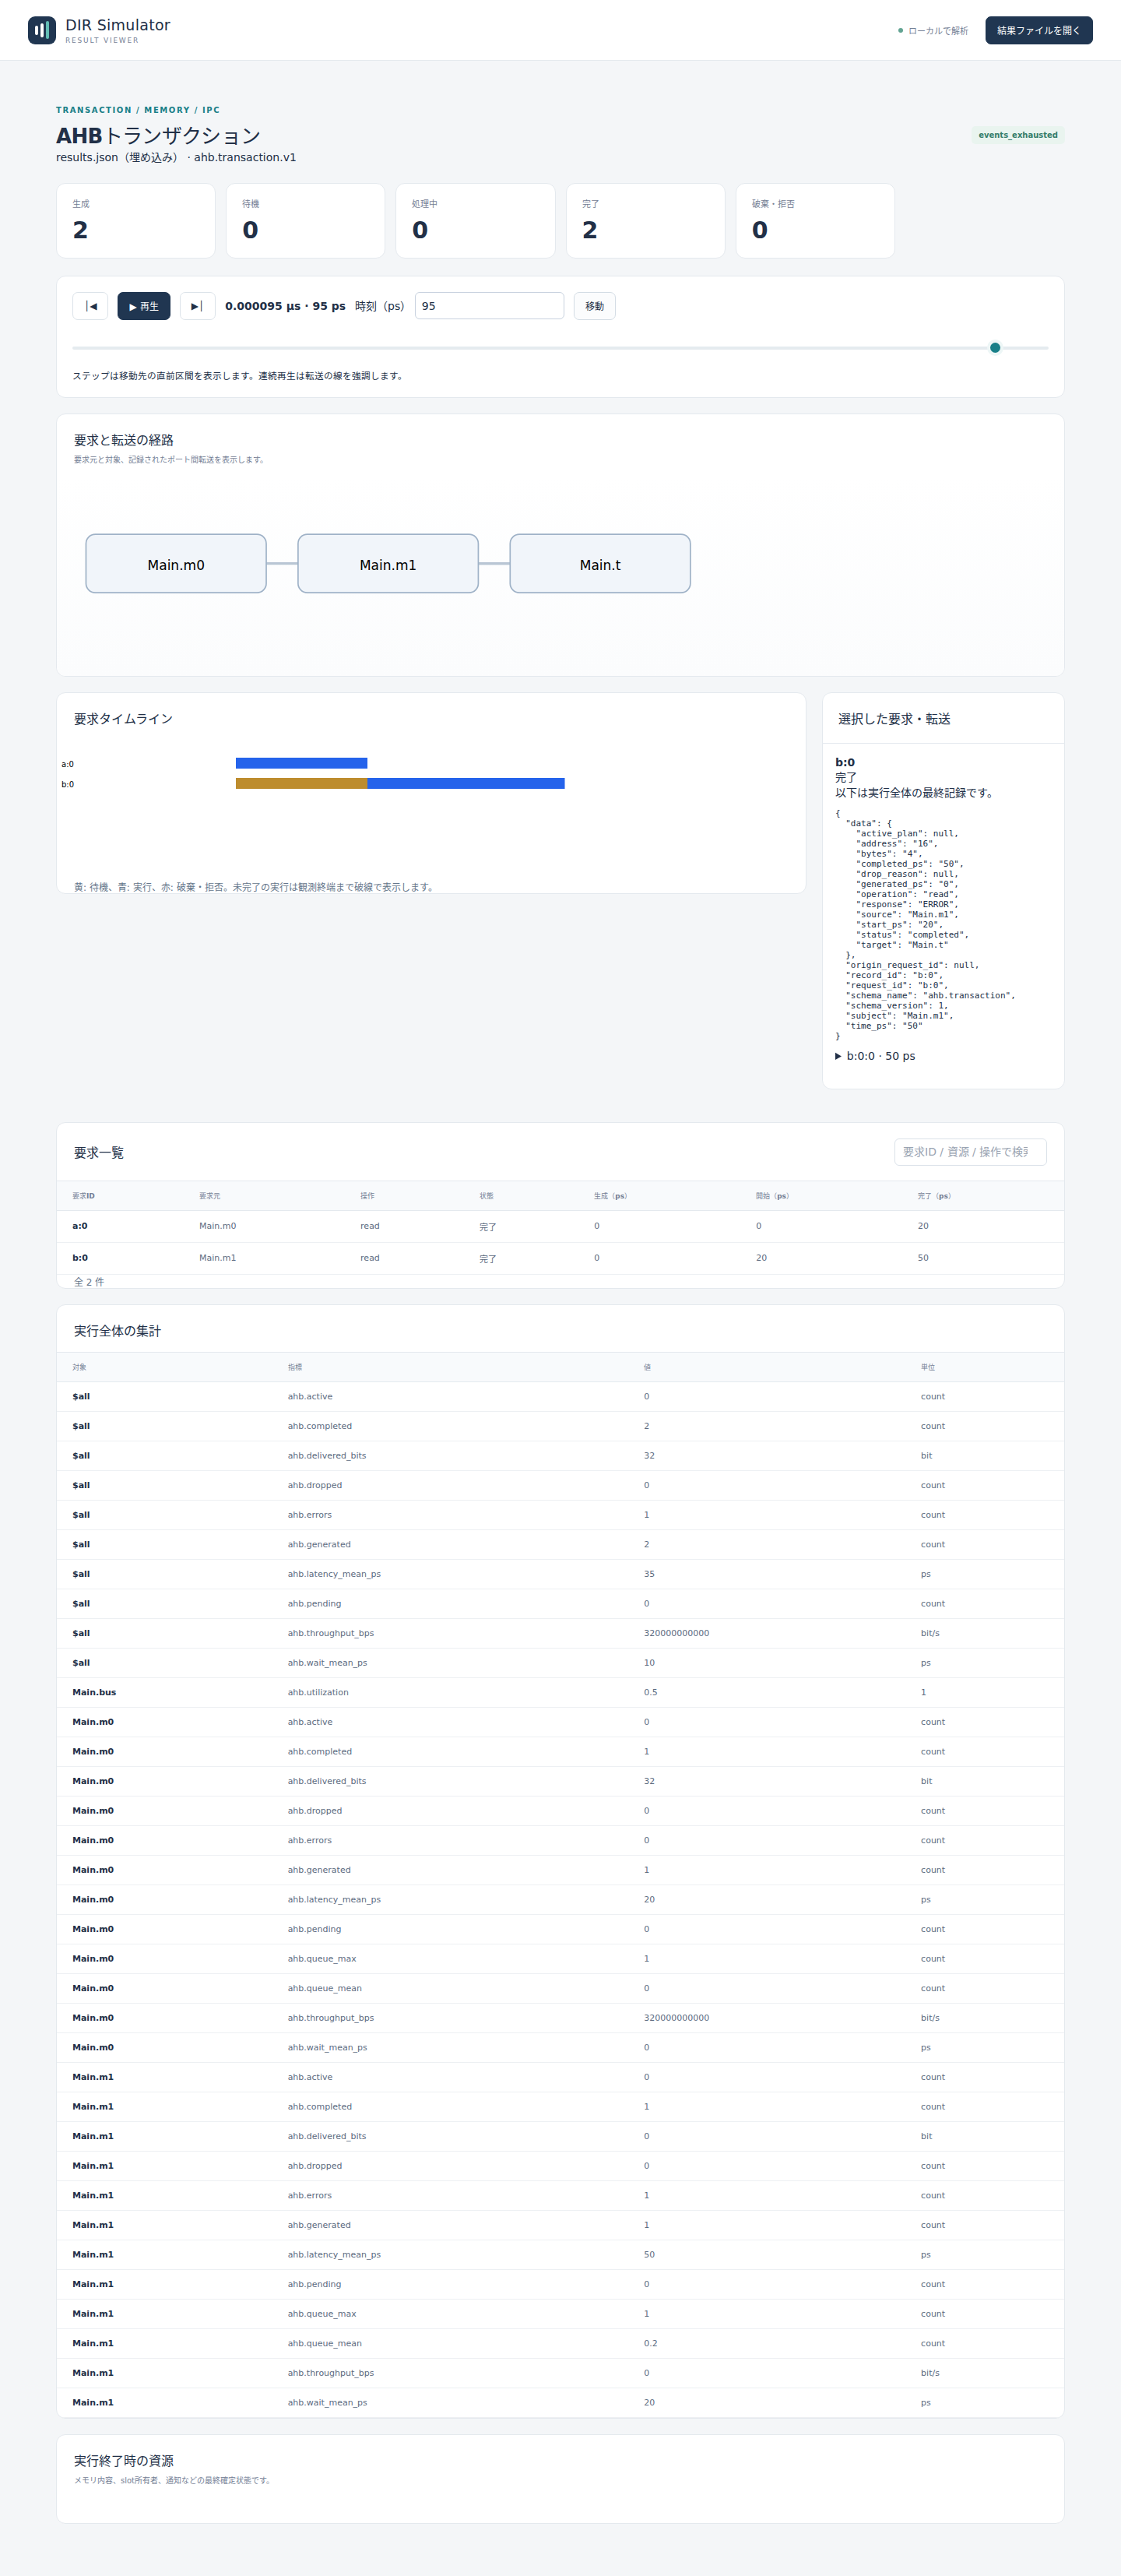Click the 処理中 count card
Screen dimensions: 1121x2576
(x=476, y=221)
